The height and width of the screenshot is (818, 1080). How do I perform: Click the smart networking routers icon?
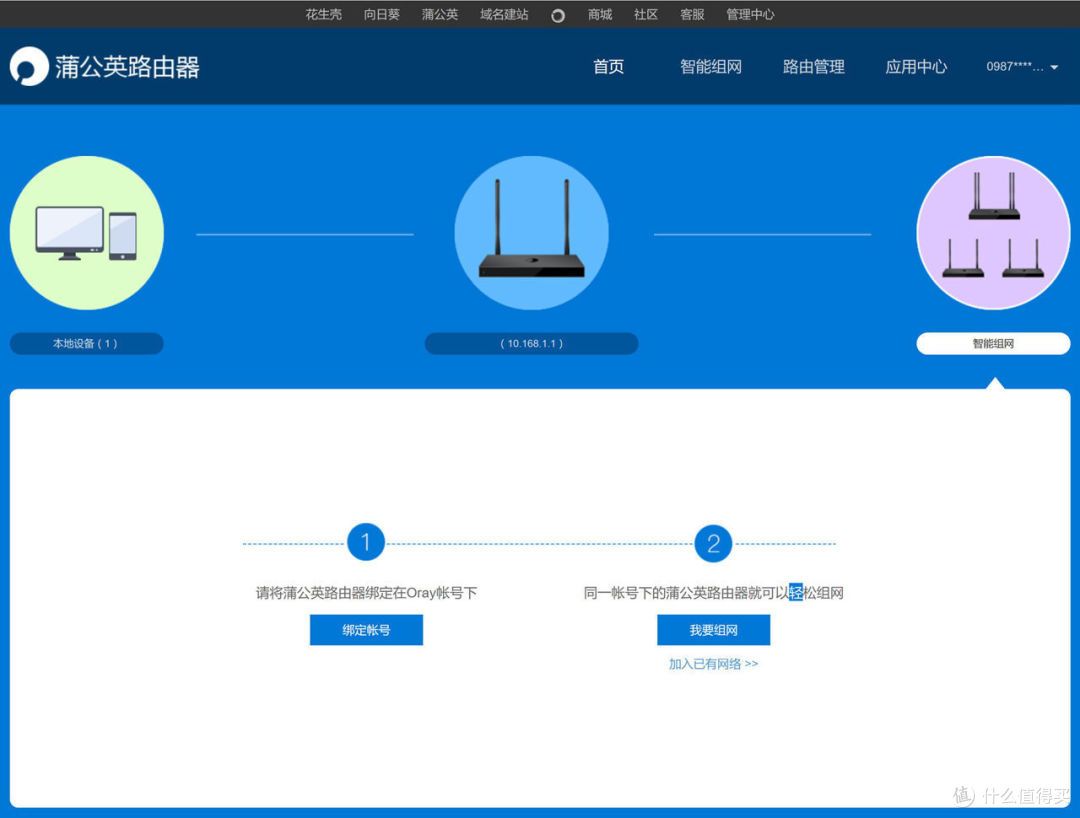click(x=993, y=233)
